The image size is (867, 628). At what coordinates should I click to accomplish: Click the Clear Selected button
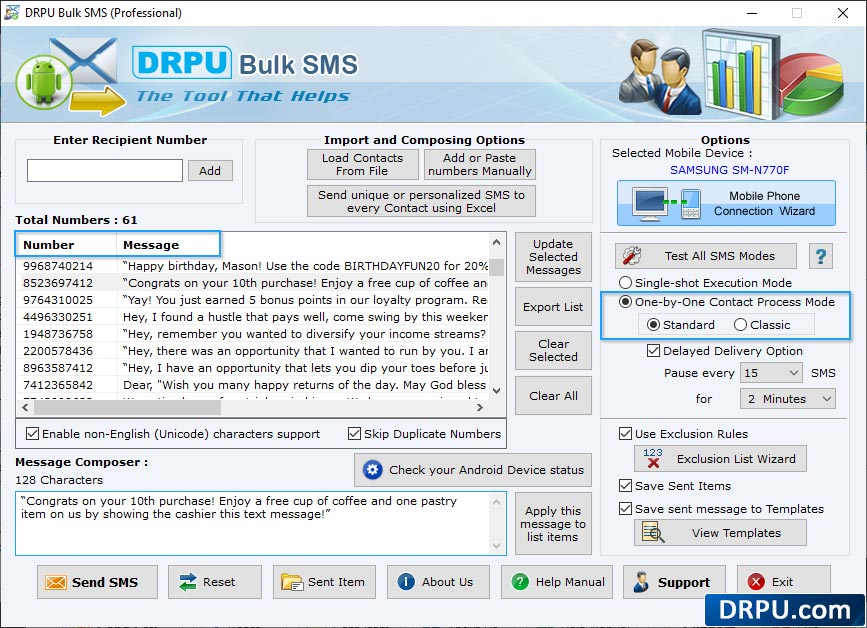(553, 350)
